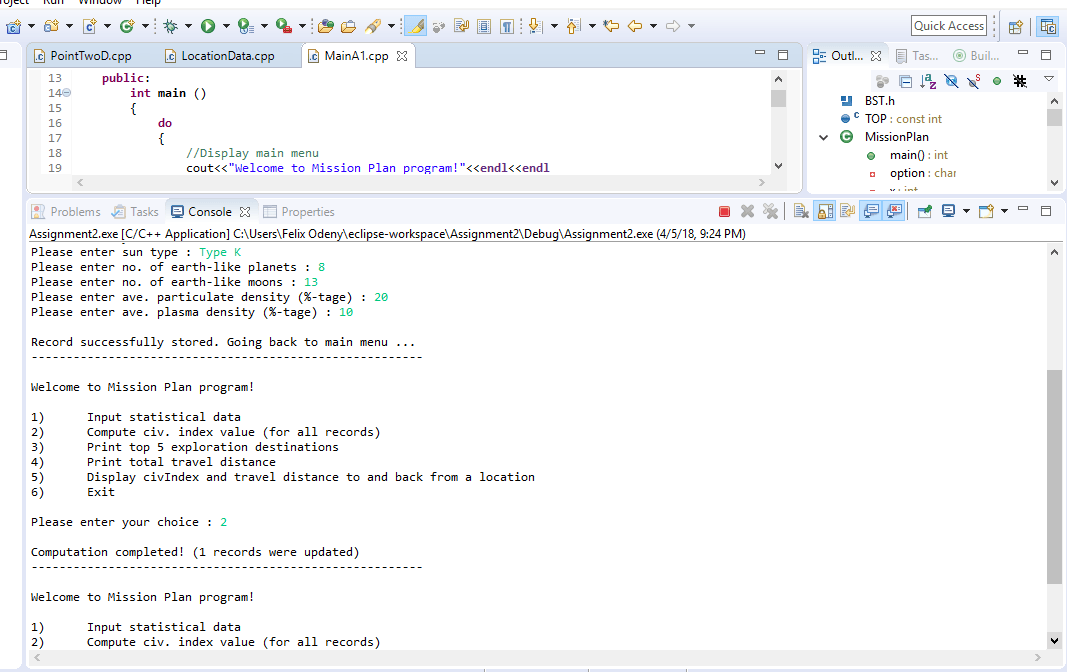Click the Quick Access search field
Viewport: 1067px width, 672px height.
pyautogui.click(x=949, y=26)
